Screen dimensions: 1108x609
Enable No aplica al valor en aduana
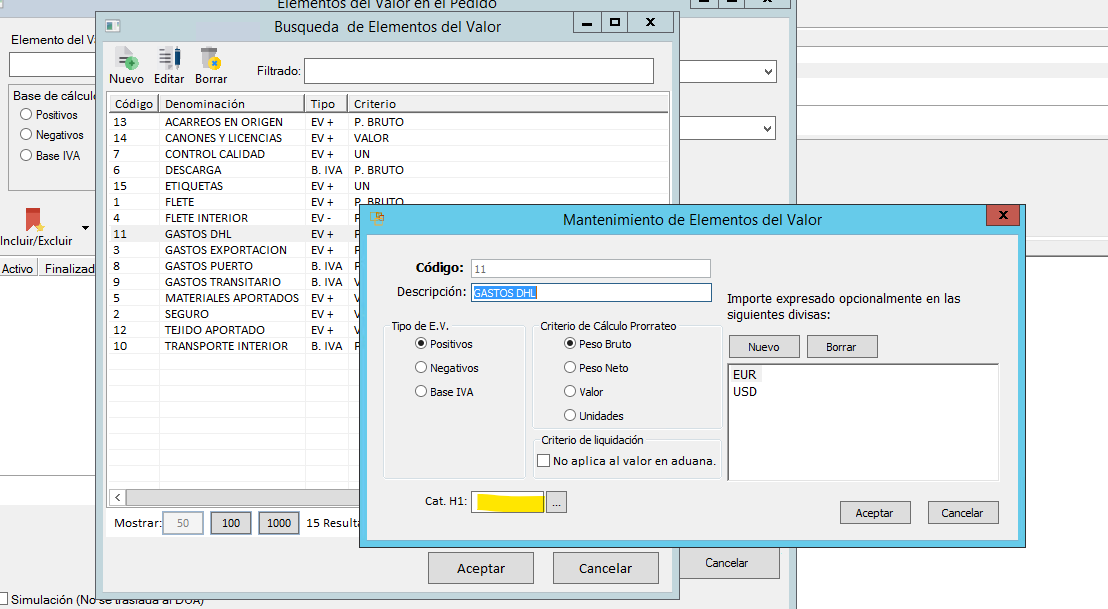544,461
